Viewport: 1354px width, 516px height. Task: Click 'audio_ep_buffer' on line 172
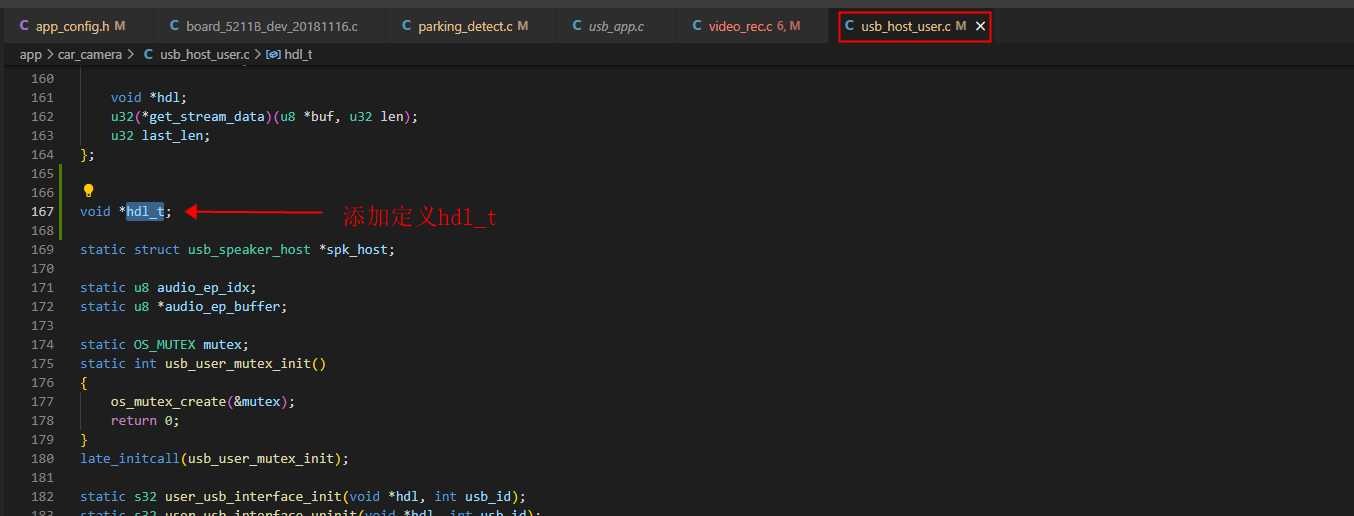(x=222, y=306)
